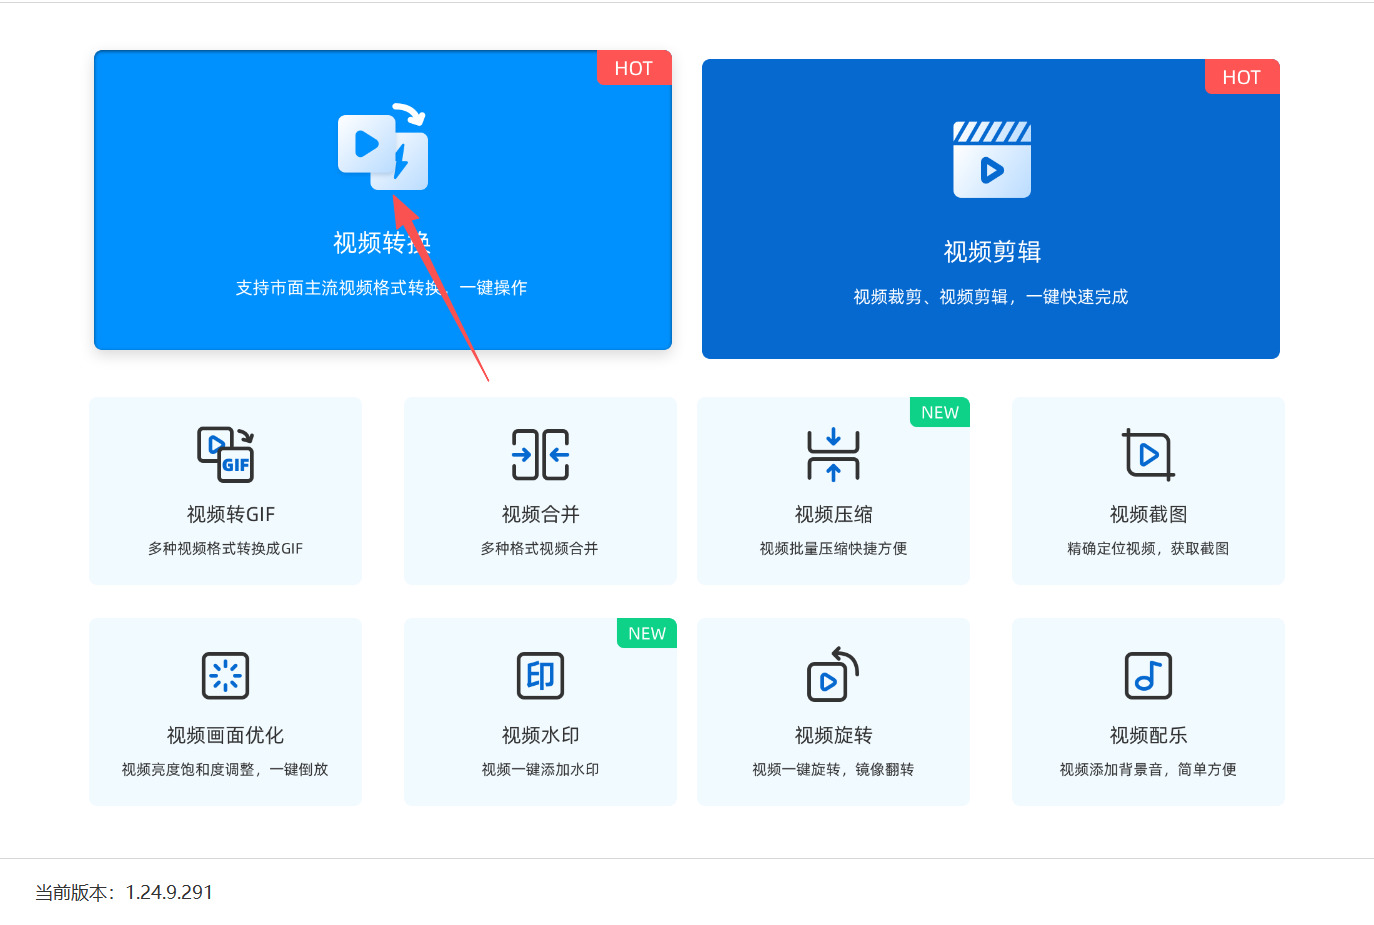1374x925 pixels.
Task: Click the 视频剪辑 clapperboard icon
Action: click(x=992, y=160)
